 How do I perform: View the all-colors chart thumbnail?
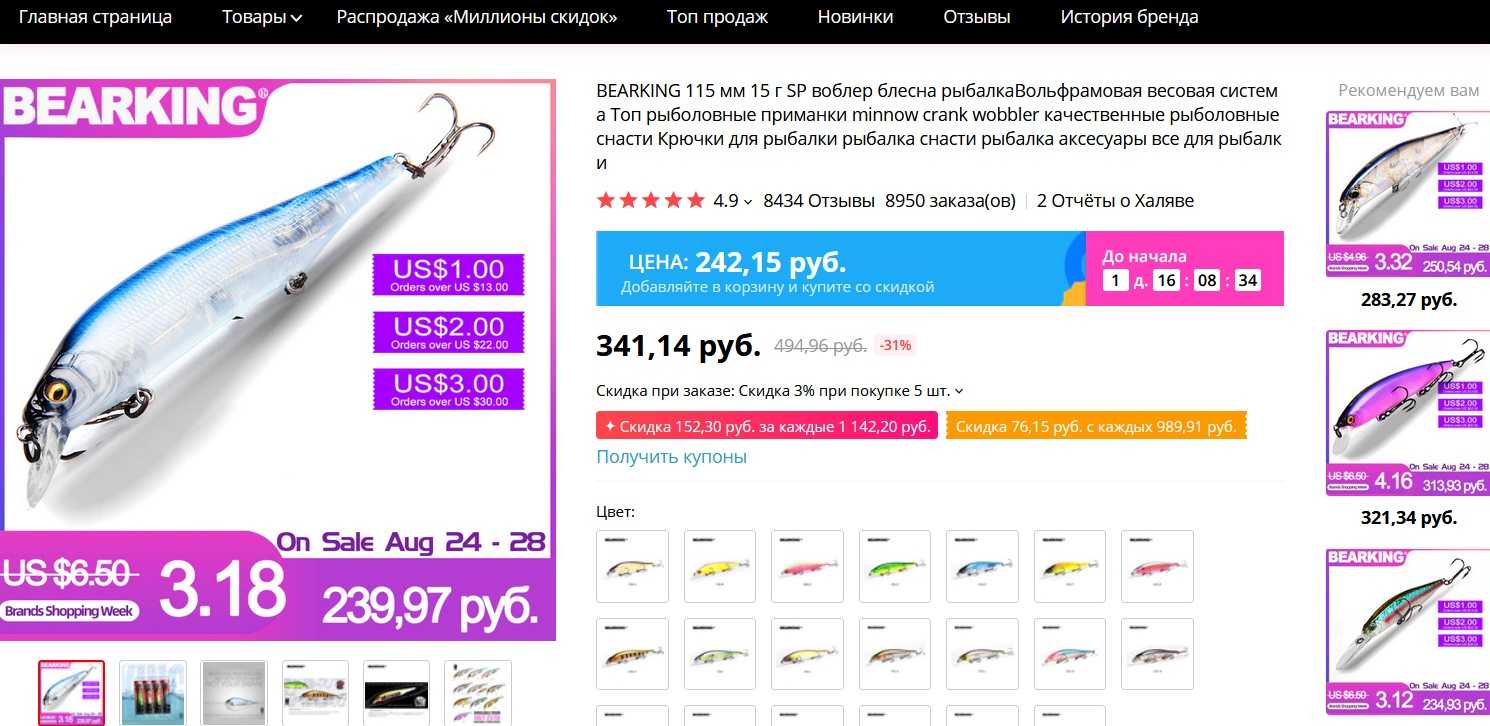477,693
